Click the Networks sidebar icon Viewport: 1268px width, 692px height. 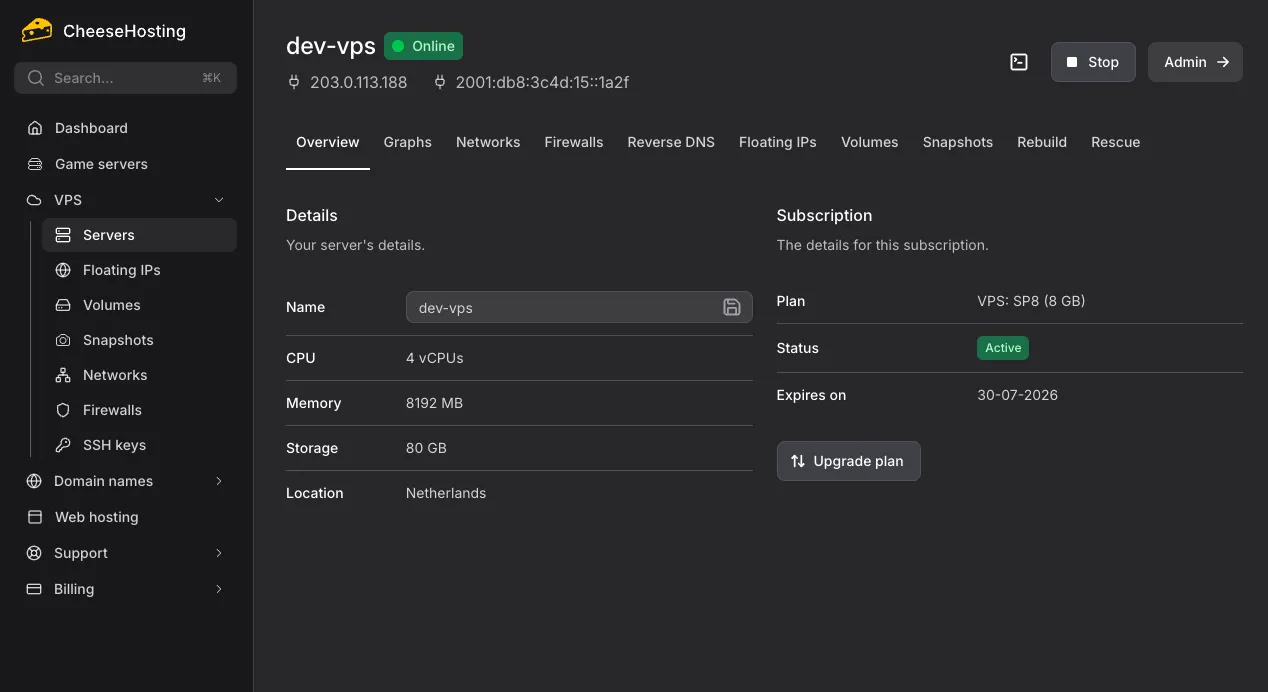(x=63, y=375)
